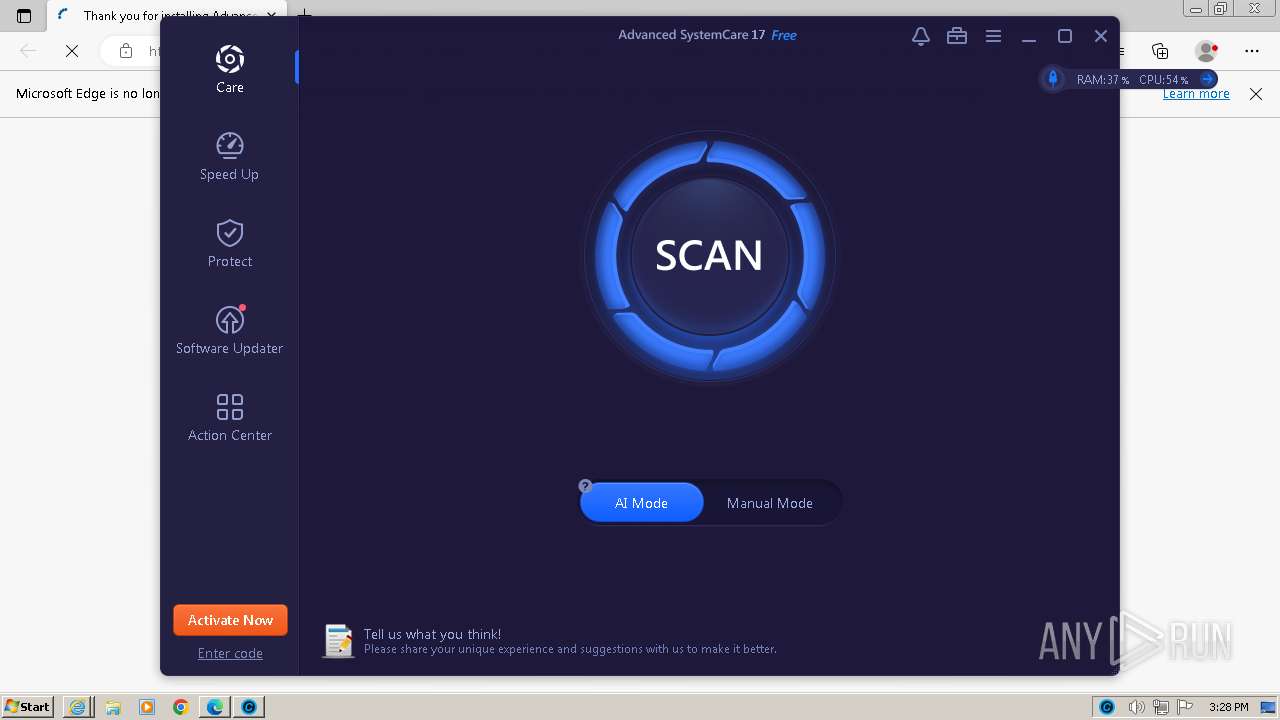Open network icon in system tray
The image size is (1280, 720).
1161,707
